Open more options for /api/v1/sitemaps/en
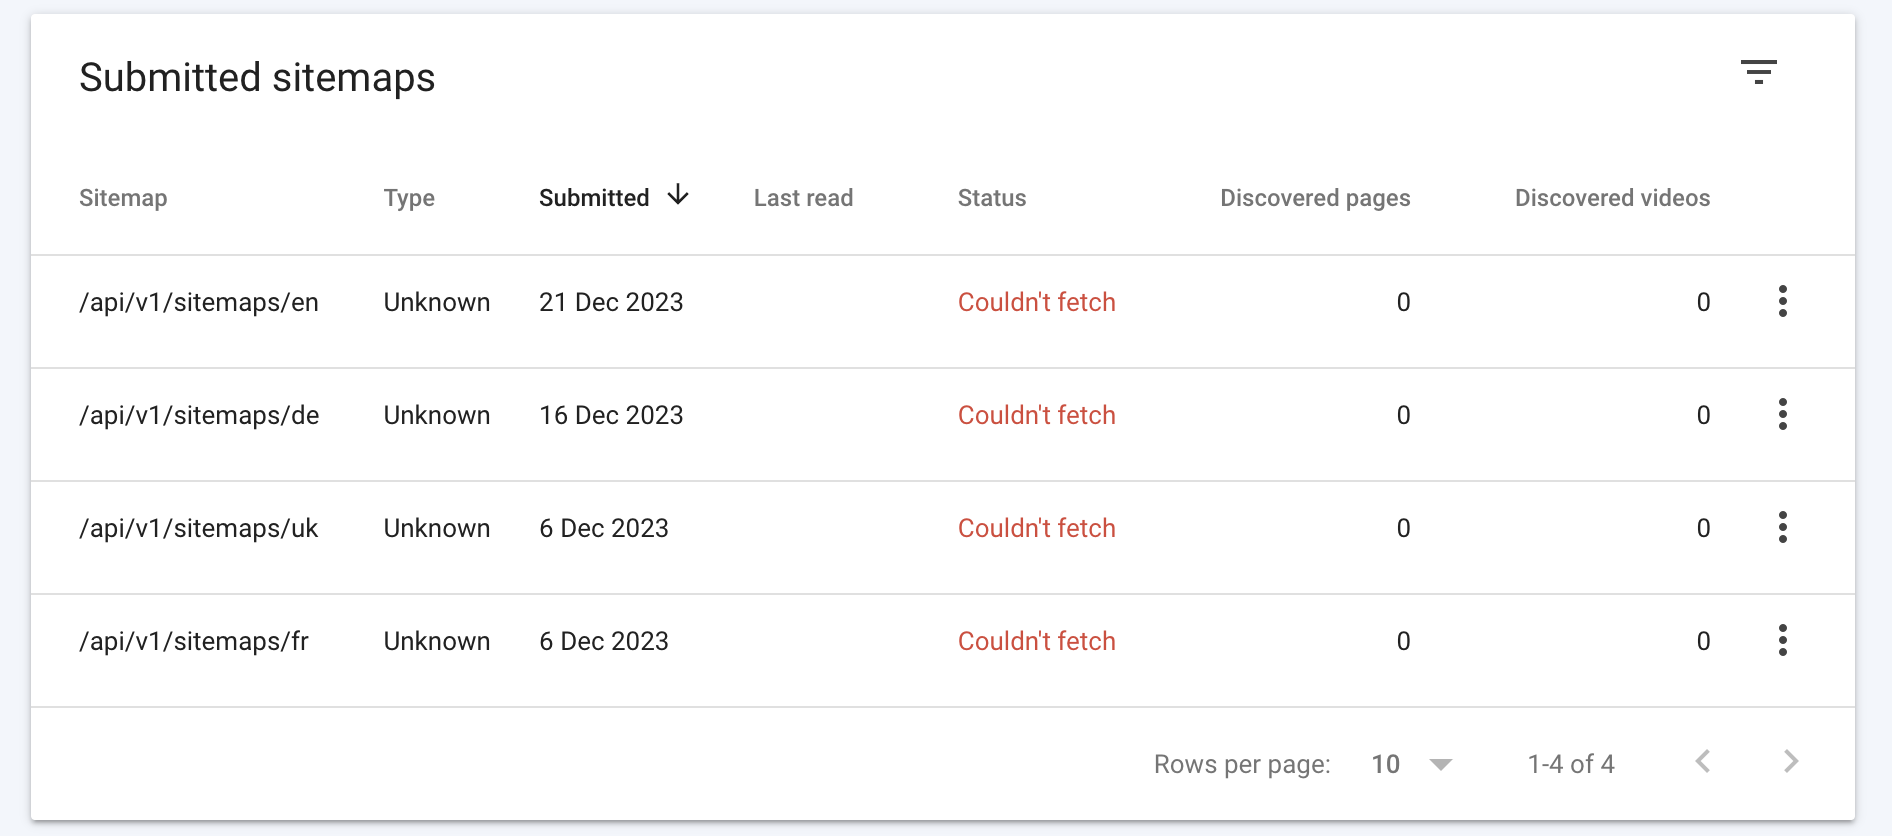 [x=1782, y=301]
